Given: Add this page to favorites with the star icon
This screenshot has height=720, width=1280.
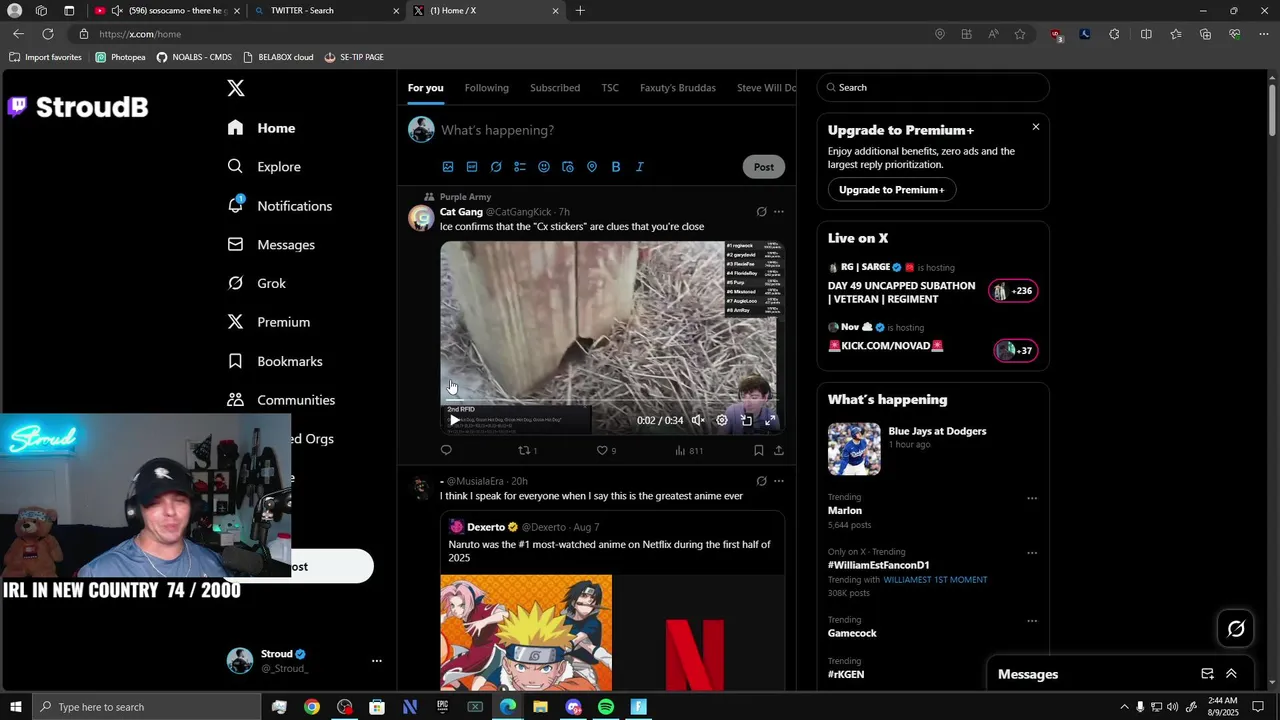Looking at the screenshot, I should [x=1020, y=34].
